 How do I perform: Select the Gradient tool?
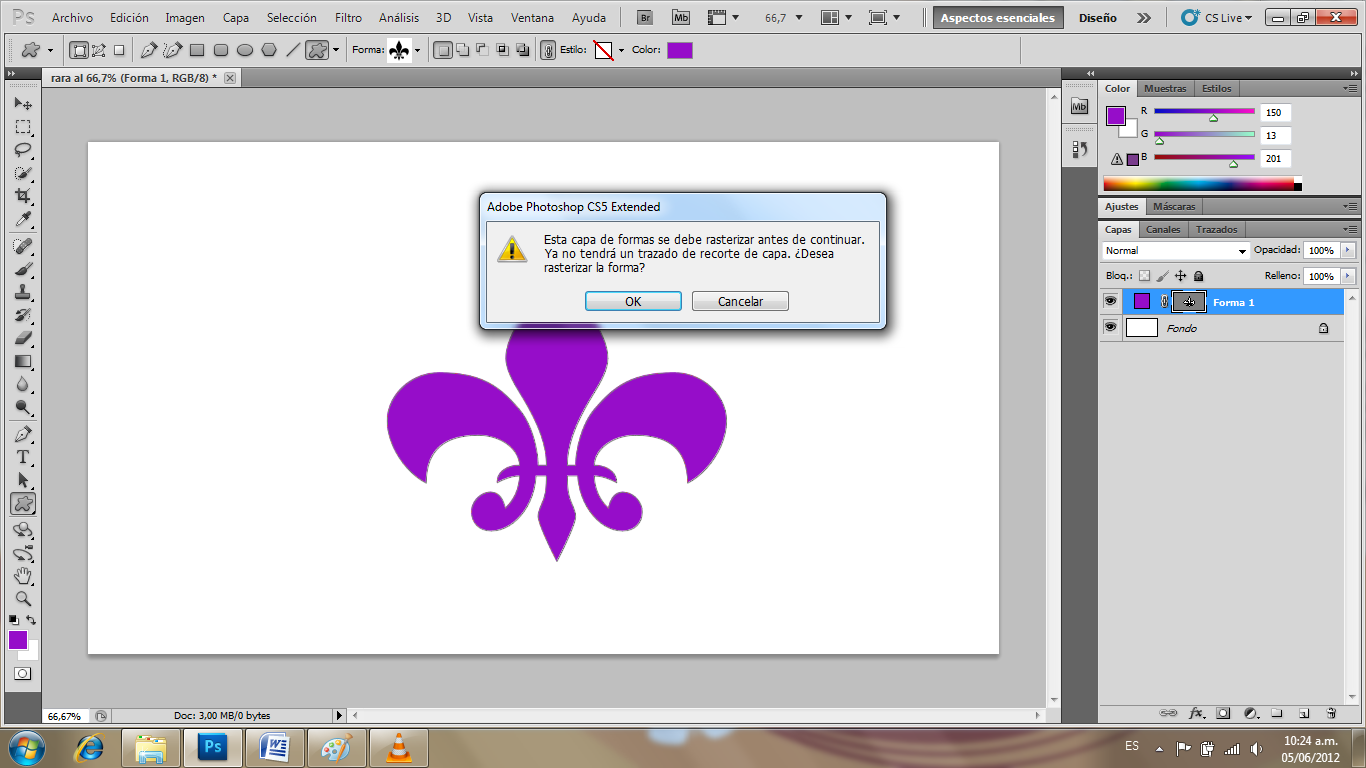click(x=23, y=361)
